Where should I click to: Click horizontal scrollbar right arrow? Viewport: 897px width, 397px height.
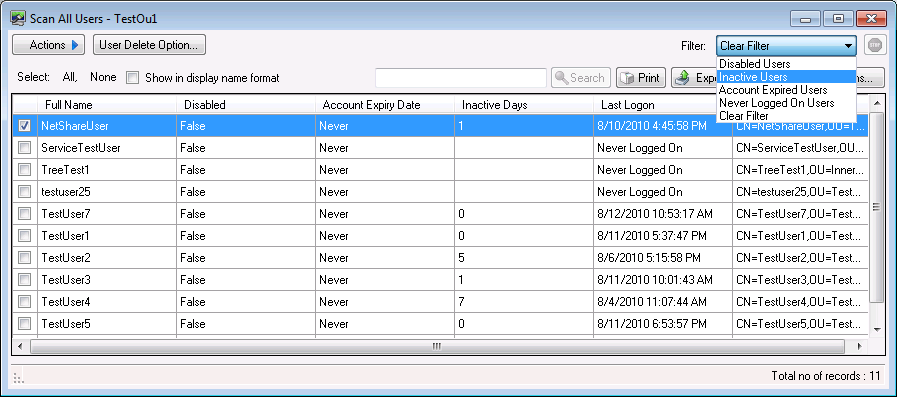click(x=859, y=346)
